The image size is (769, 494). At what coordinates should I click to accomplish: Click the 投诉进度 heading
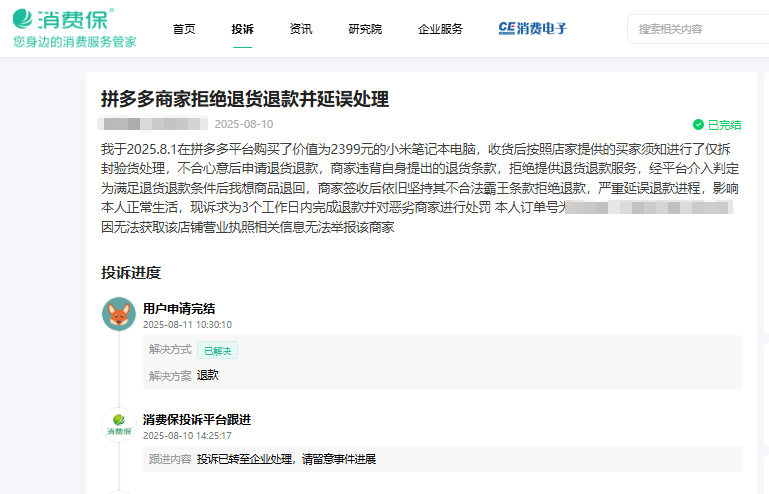(x=131, y=273)
